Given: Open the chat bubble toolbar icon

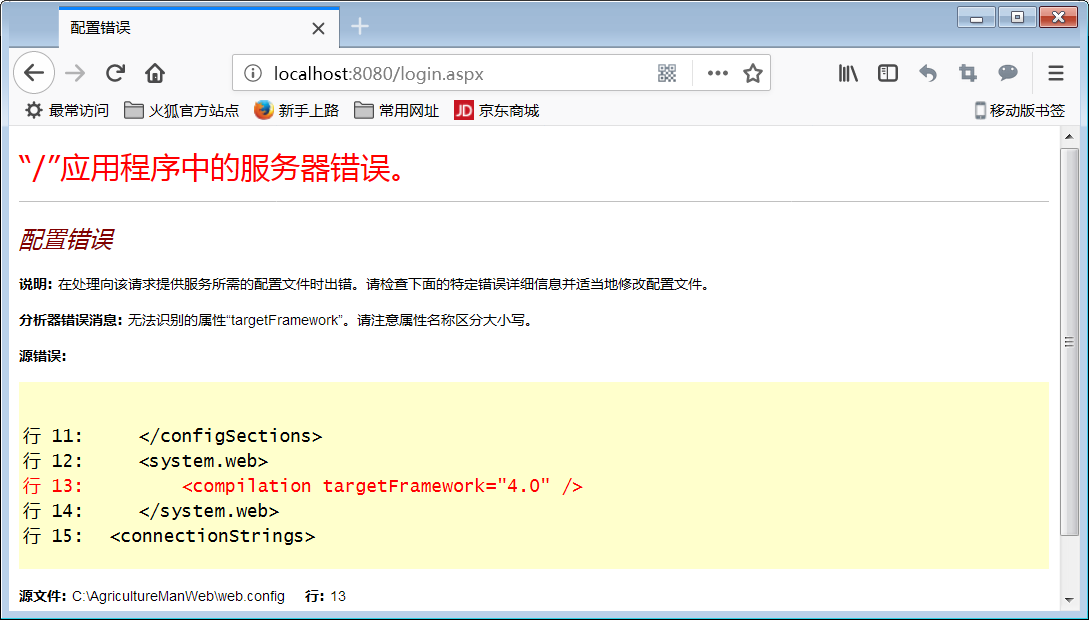Looking at the screenshot, I should pyautogui.click(x=1008, y=73).
